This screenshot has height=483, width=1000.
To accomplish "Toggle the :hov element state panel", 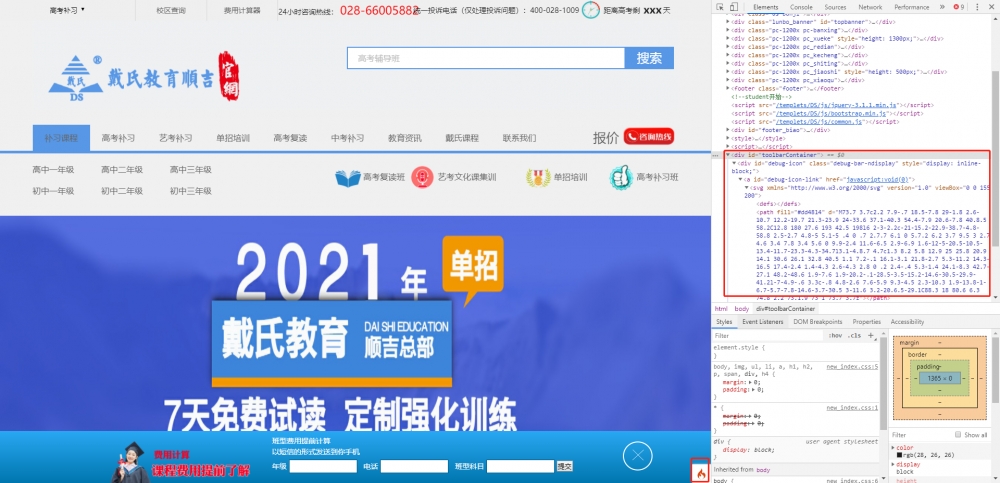I will (834, 336).
